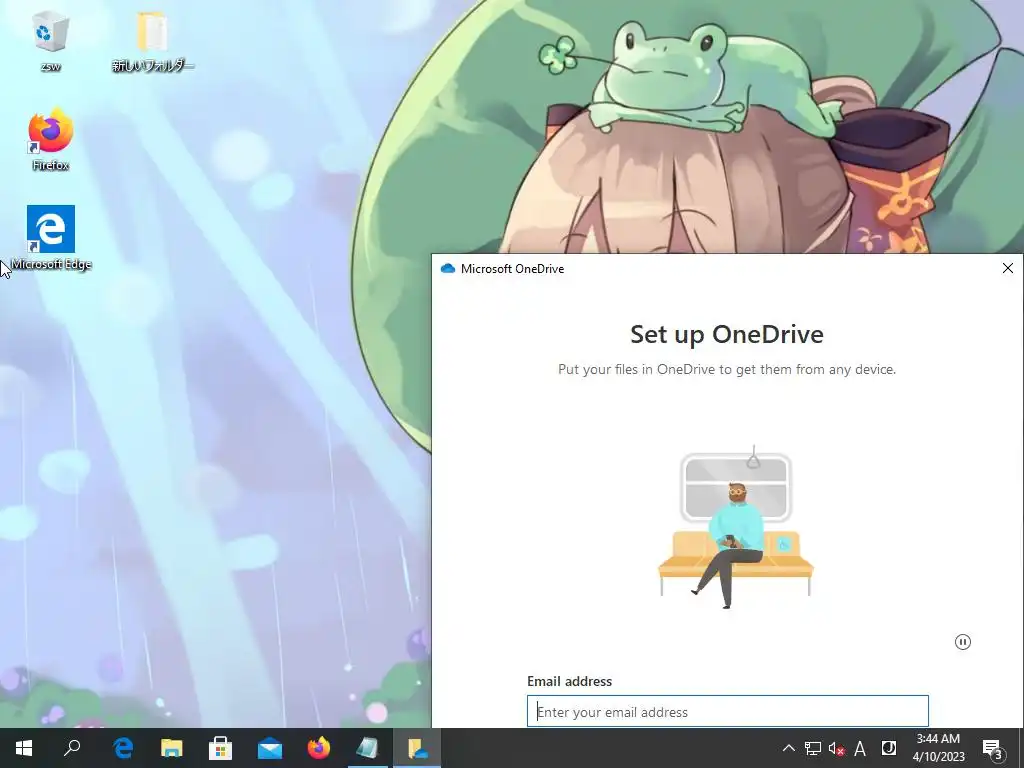The width and height of the screenshot is (1024, 768).
Task: Pause the OneDrive setup animation
Action: (963, 642)
